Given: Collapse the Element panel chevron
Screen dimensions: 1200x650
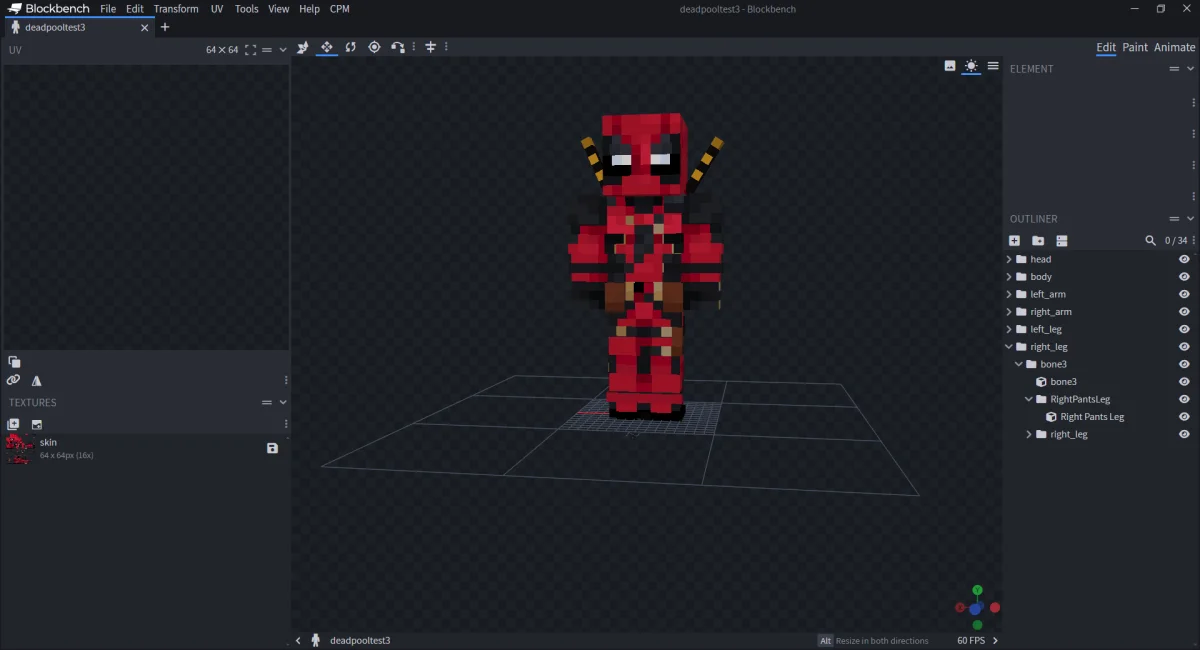Looking at the screenshot, I should pyautogui.click(x=1190, y=69).
